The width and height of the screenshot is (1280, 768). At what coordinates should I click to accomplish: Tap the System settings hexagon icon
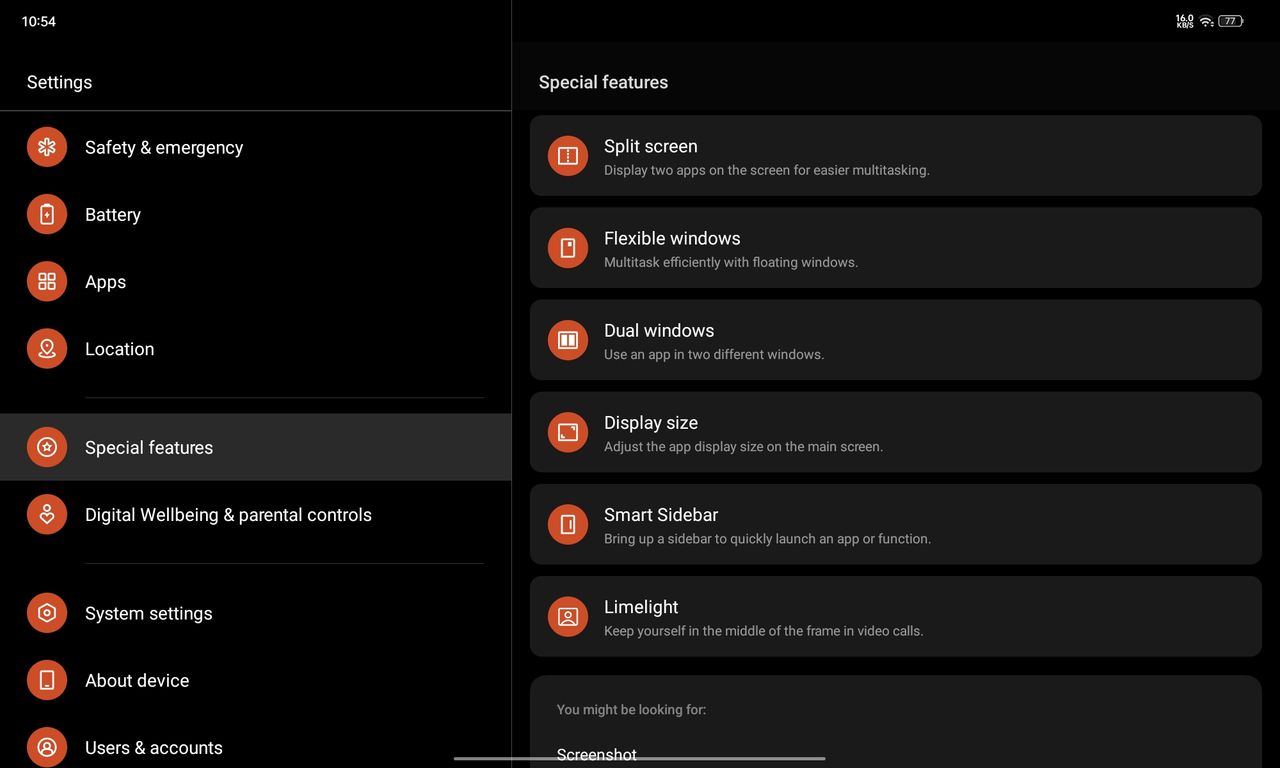(x=47, y=613)
